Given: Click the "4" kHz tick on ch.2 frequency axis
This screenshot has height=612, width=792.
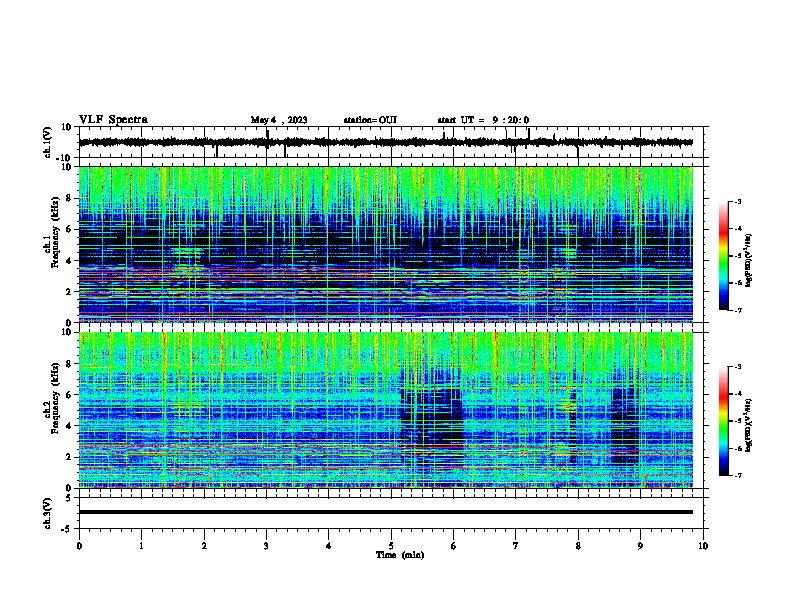Looking at the screenshot, I should click(70, 426).
